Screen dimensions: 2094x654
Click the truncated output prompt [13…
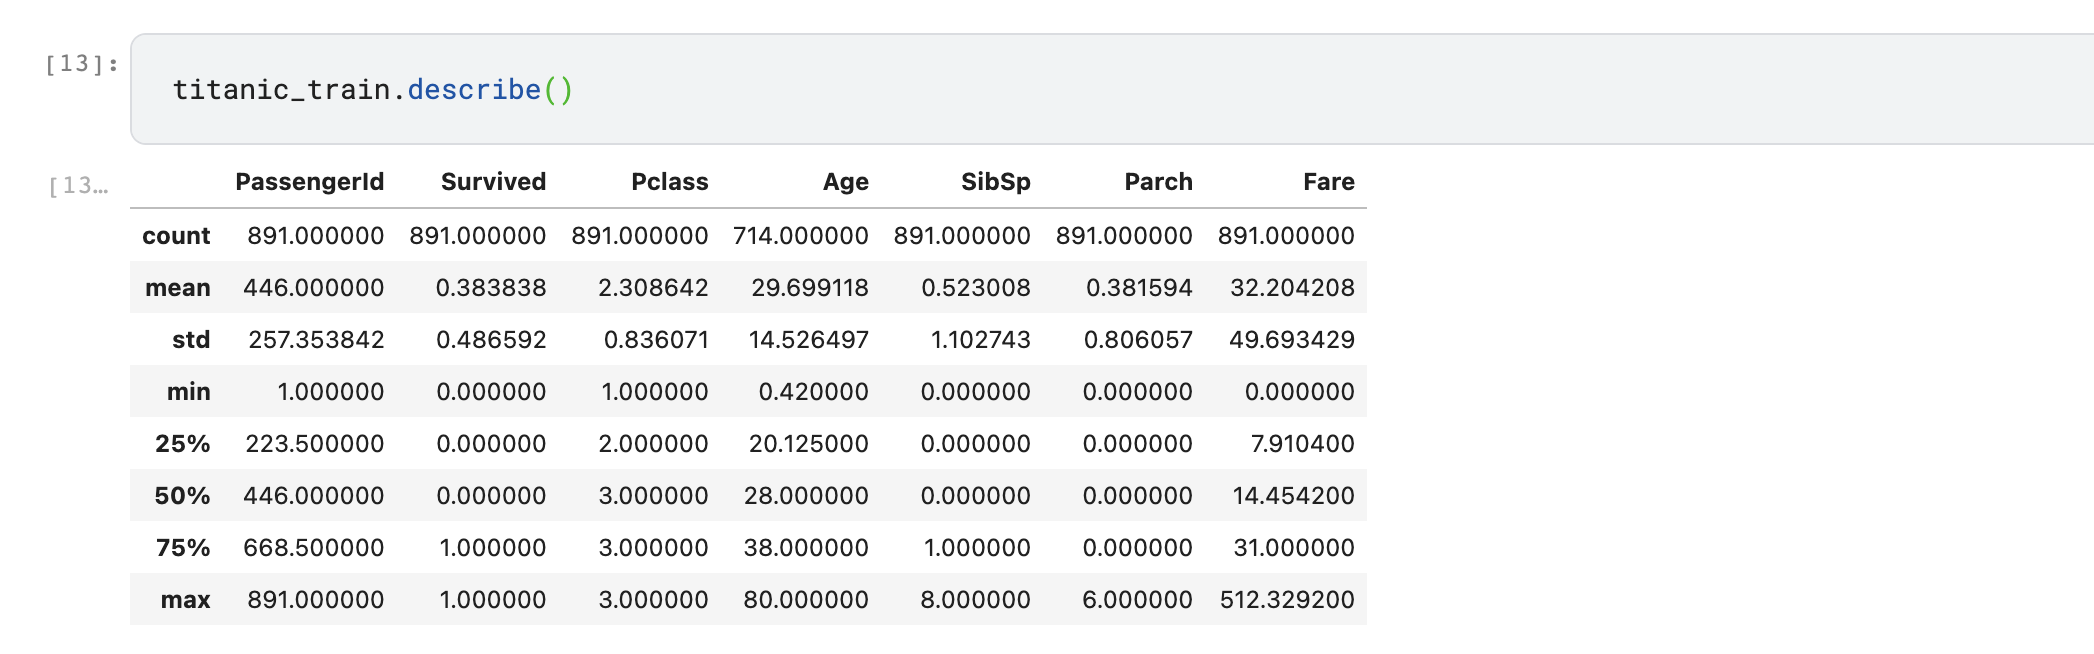[78, 186]
